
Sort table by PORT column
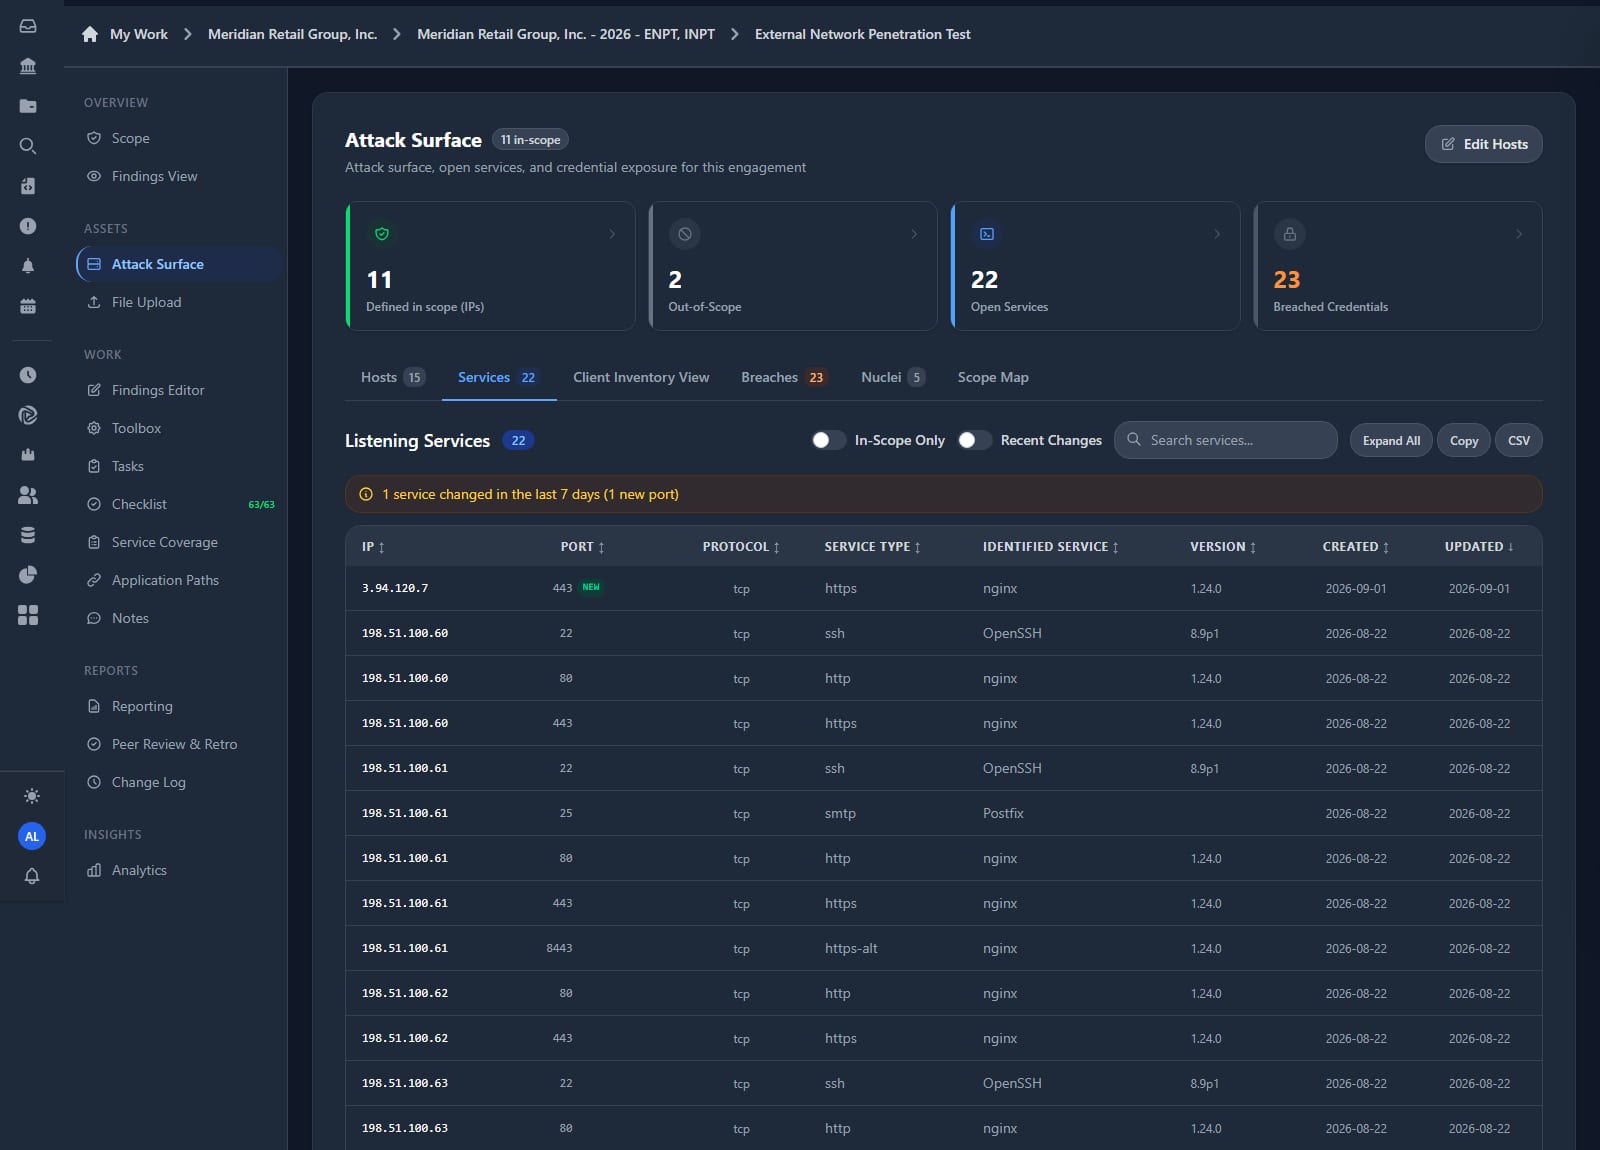click(x=582, y=547)
